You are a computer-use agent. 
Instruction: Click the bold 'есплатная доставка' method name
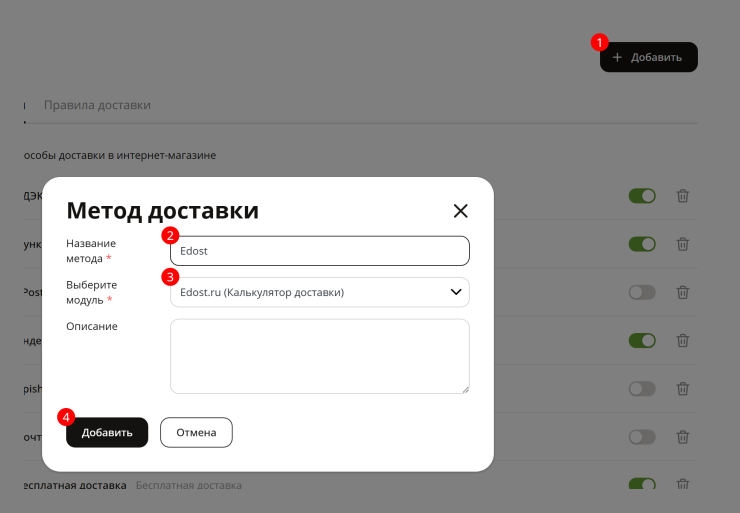(x=75, y=485)
